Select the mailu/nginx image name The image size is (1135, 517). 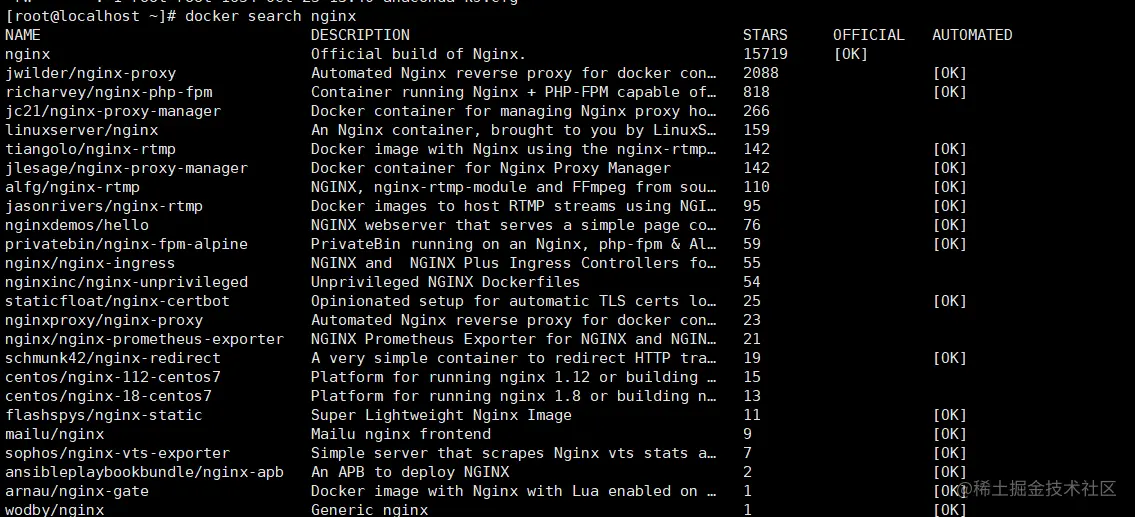[x=54, y=434]
